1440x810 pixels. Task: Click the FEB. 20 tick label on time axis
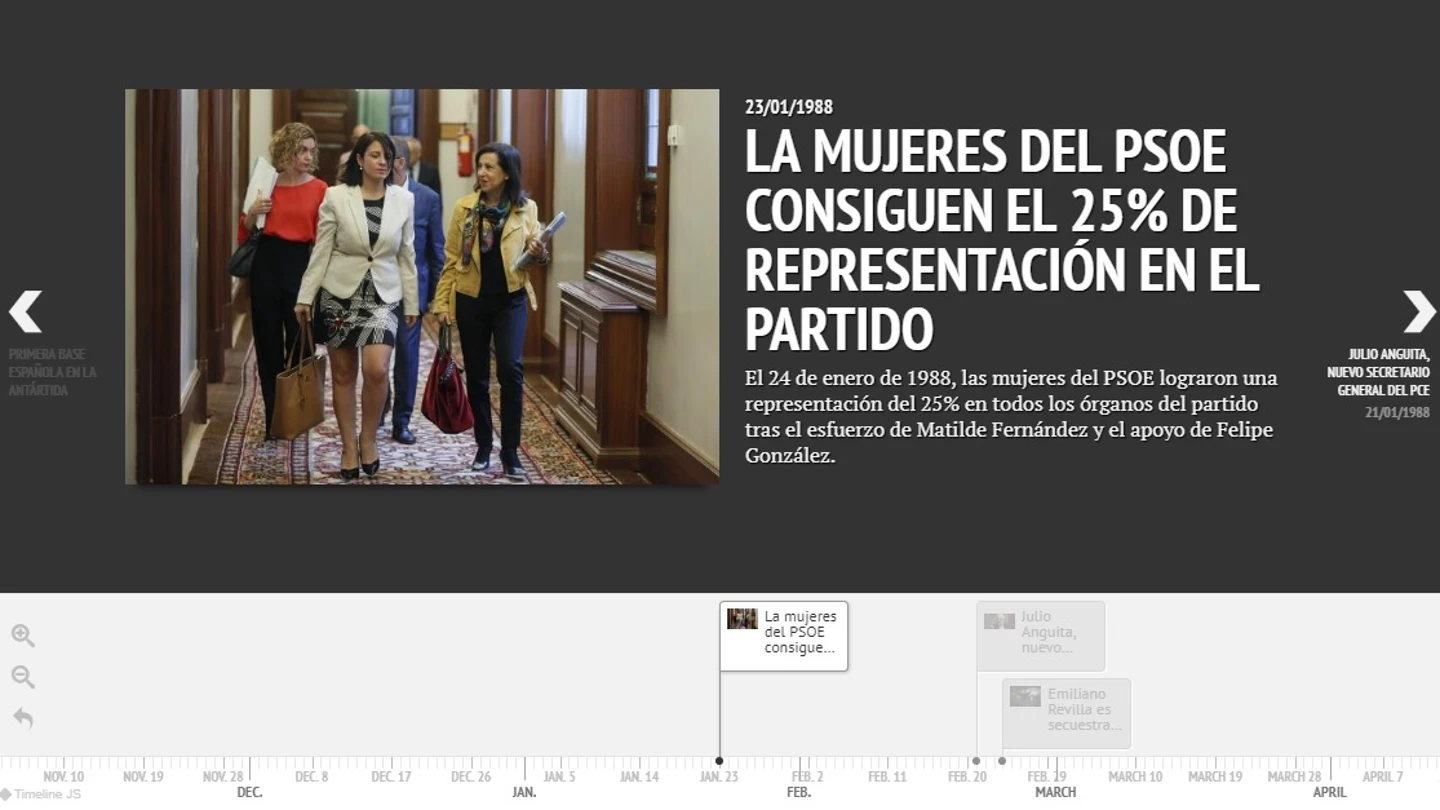click(x=967, y=777)
